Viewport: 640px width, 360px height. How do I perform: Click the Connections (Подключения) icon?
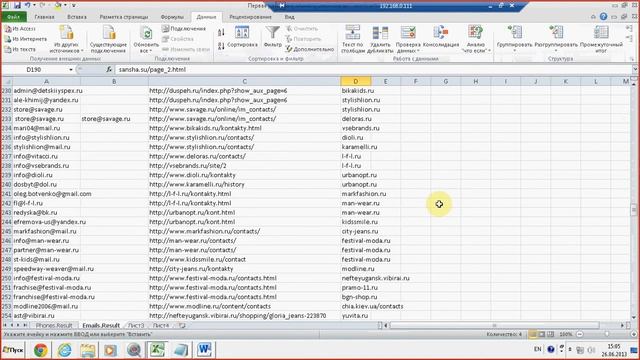(165, 29)
